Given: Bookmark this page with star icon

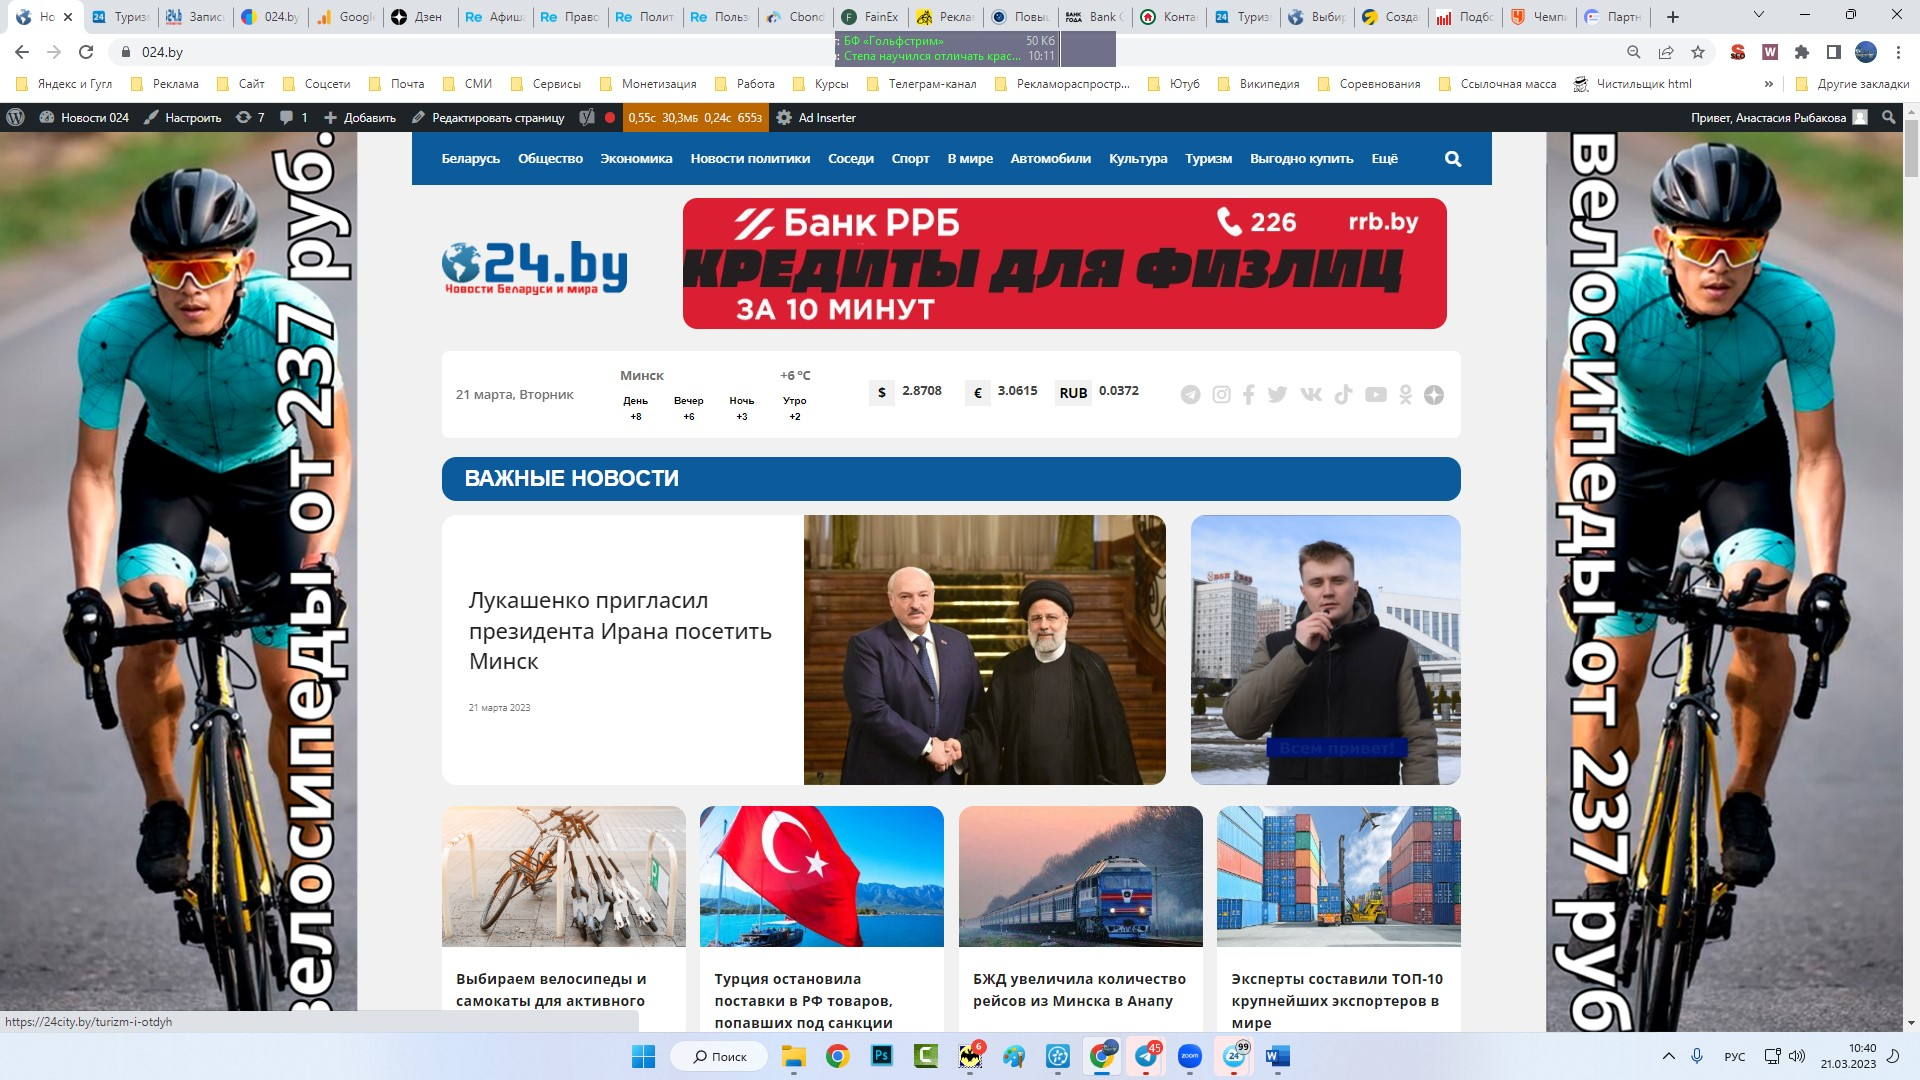Looking at the screenshot, I should (1698, 52).
